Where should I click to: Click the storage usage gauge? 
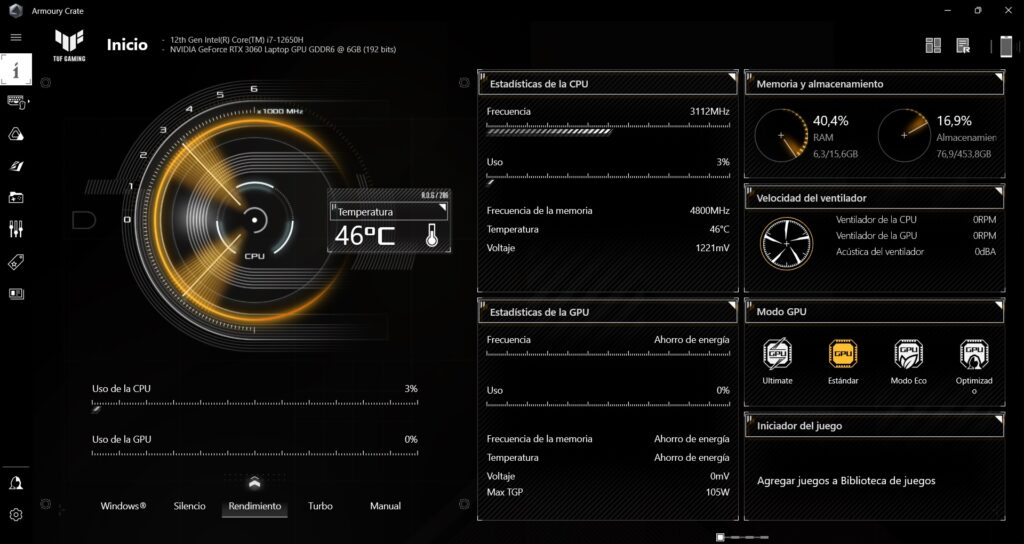coord(904,135)
